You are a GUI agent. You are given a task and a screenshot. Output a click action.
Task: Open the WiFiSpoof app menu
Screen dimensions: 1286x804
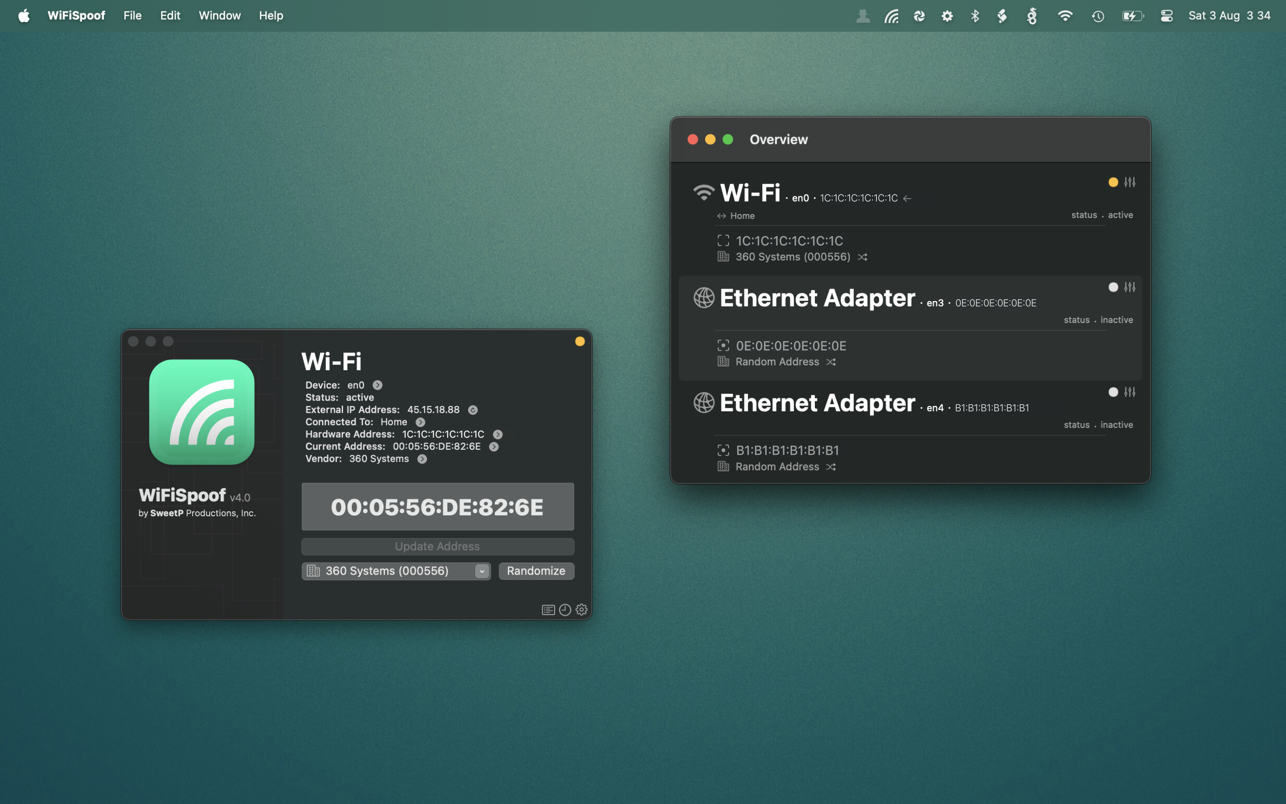click(76, 16)
